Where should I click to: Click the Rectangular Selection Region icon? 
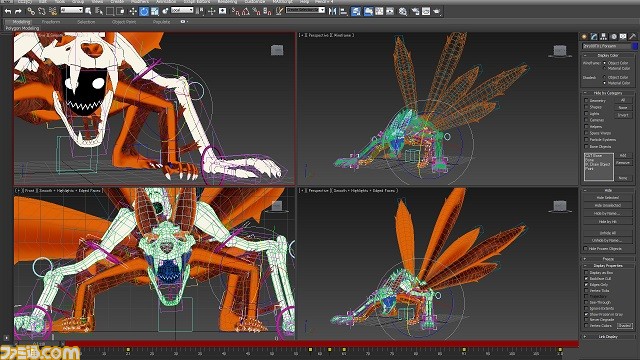coord(110,11)
